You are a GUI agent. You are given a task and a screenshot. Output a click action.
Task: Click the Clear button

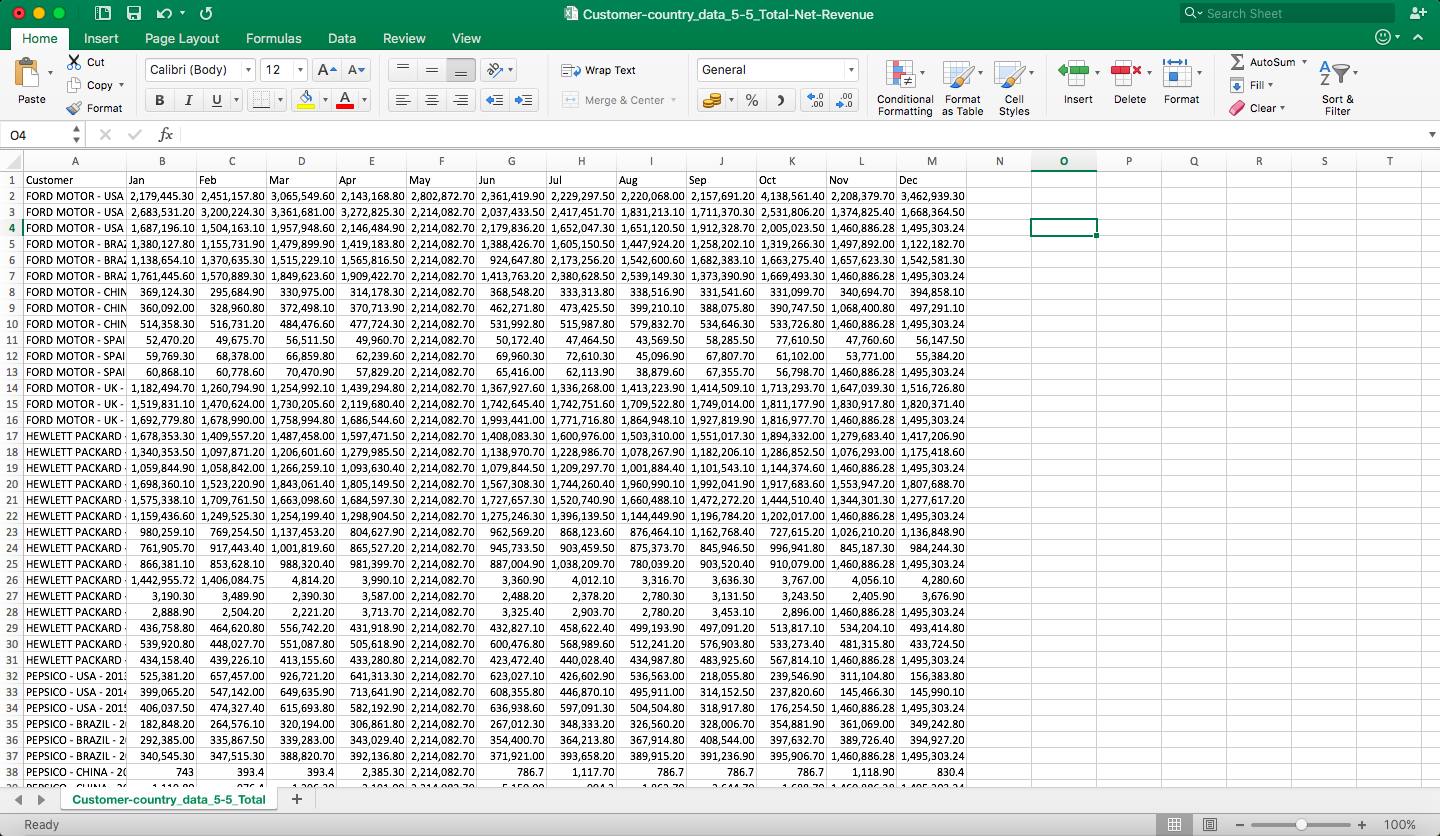click(1256, 108)
